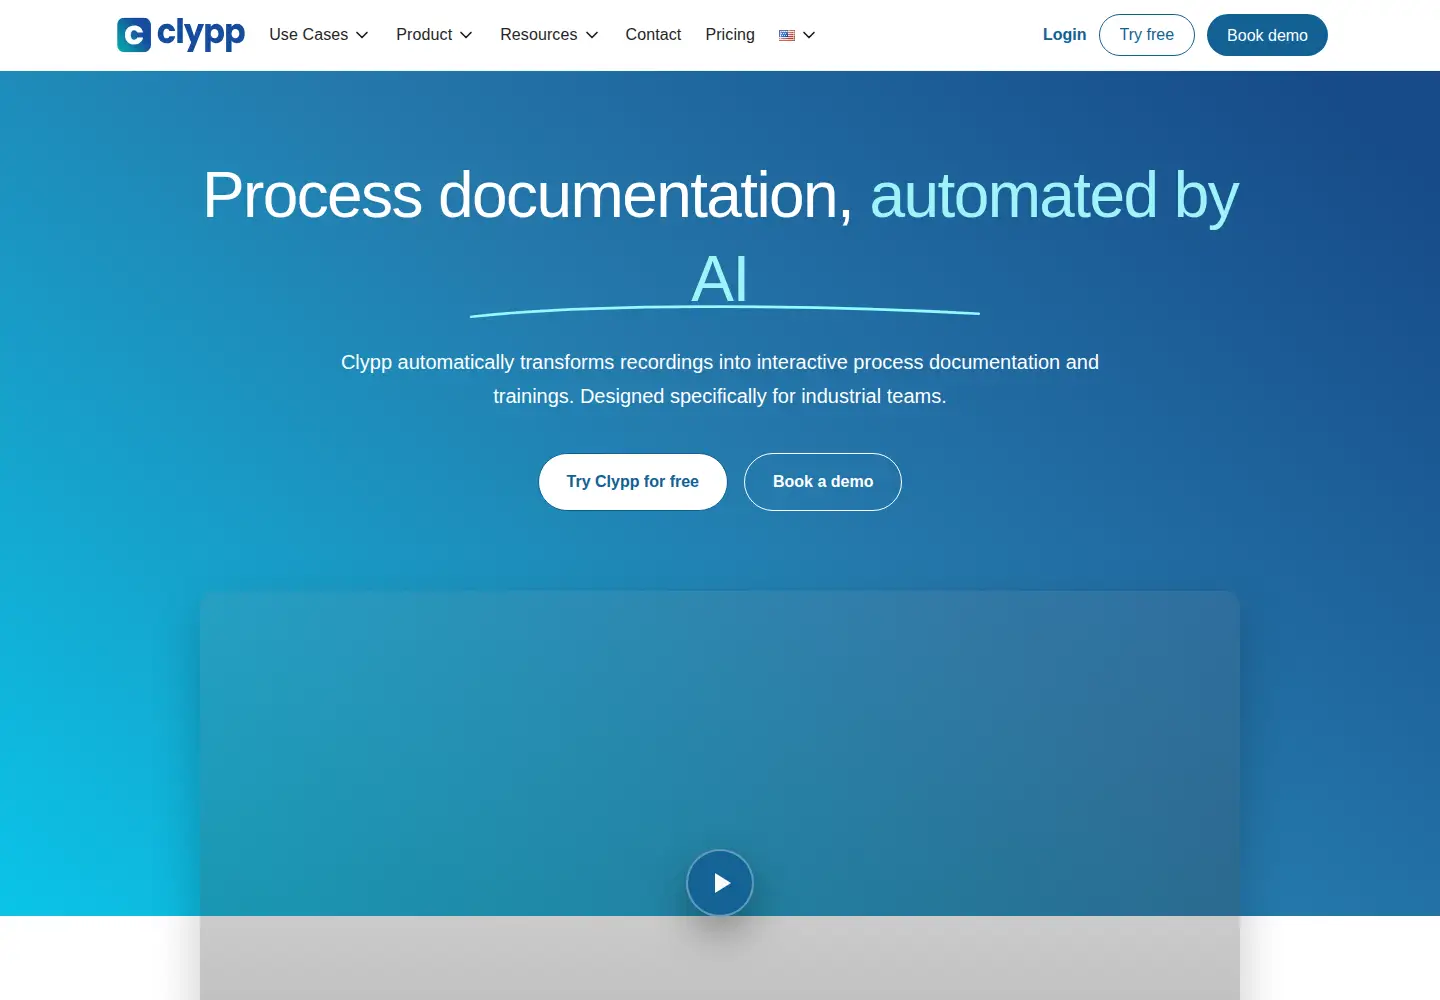
Task: Open the Contact page
Action: pos(653,35)
